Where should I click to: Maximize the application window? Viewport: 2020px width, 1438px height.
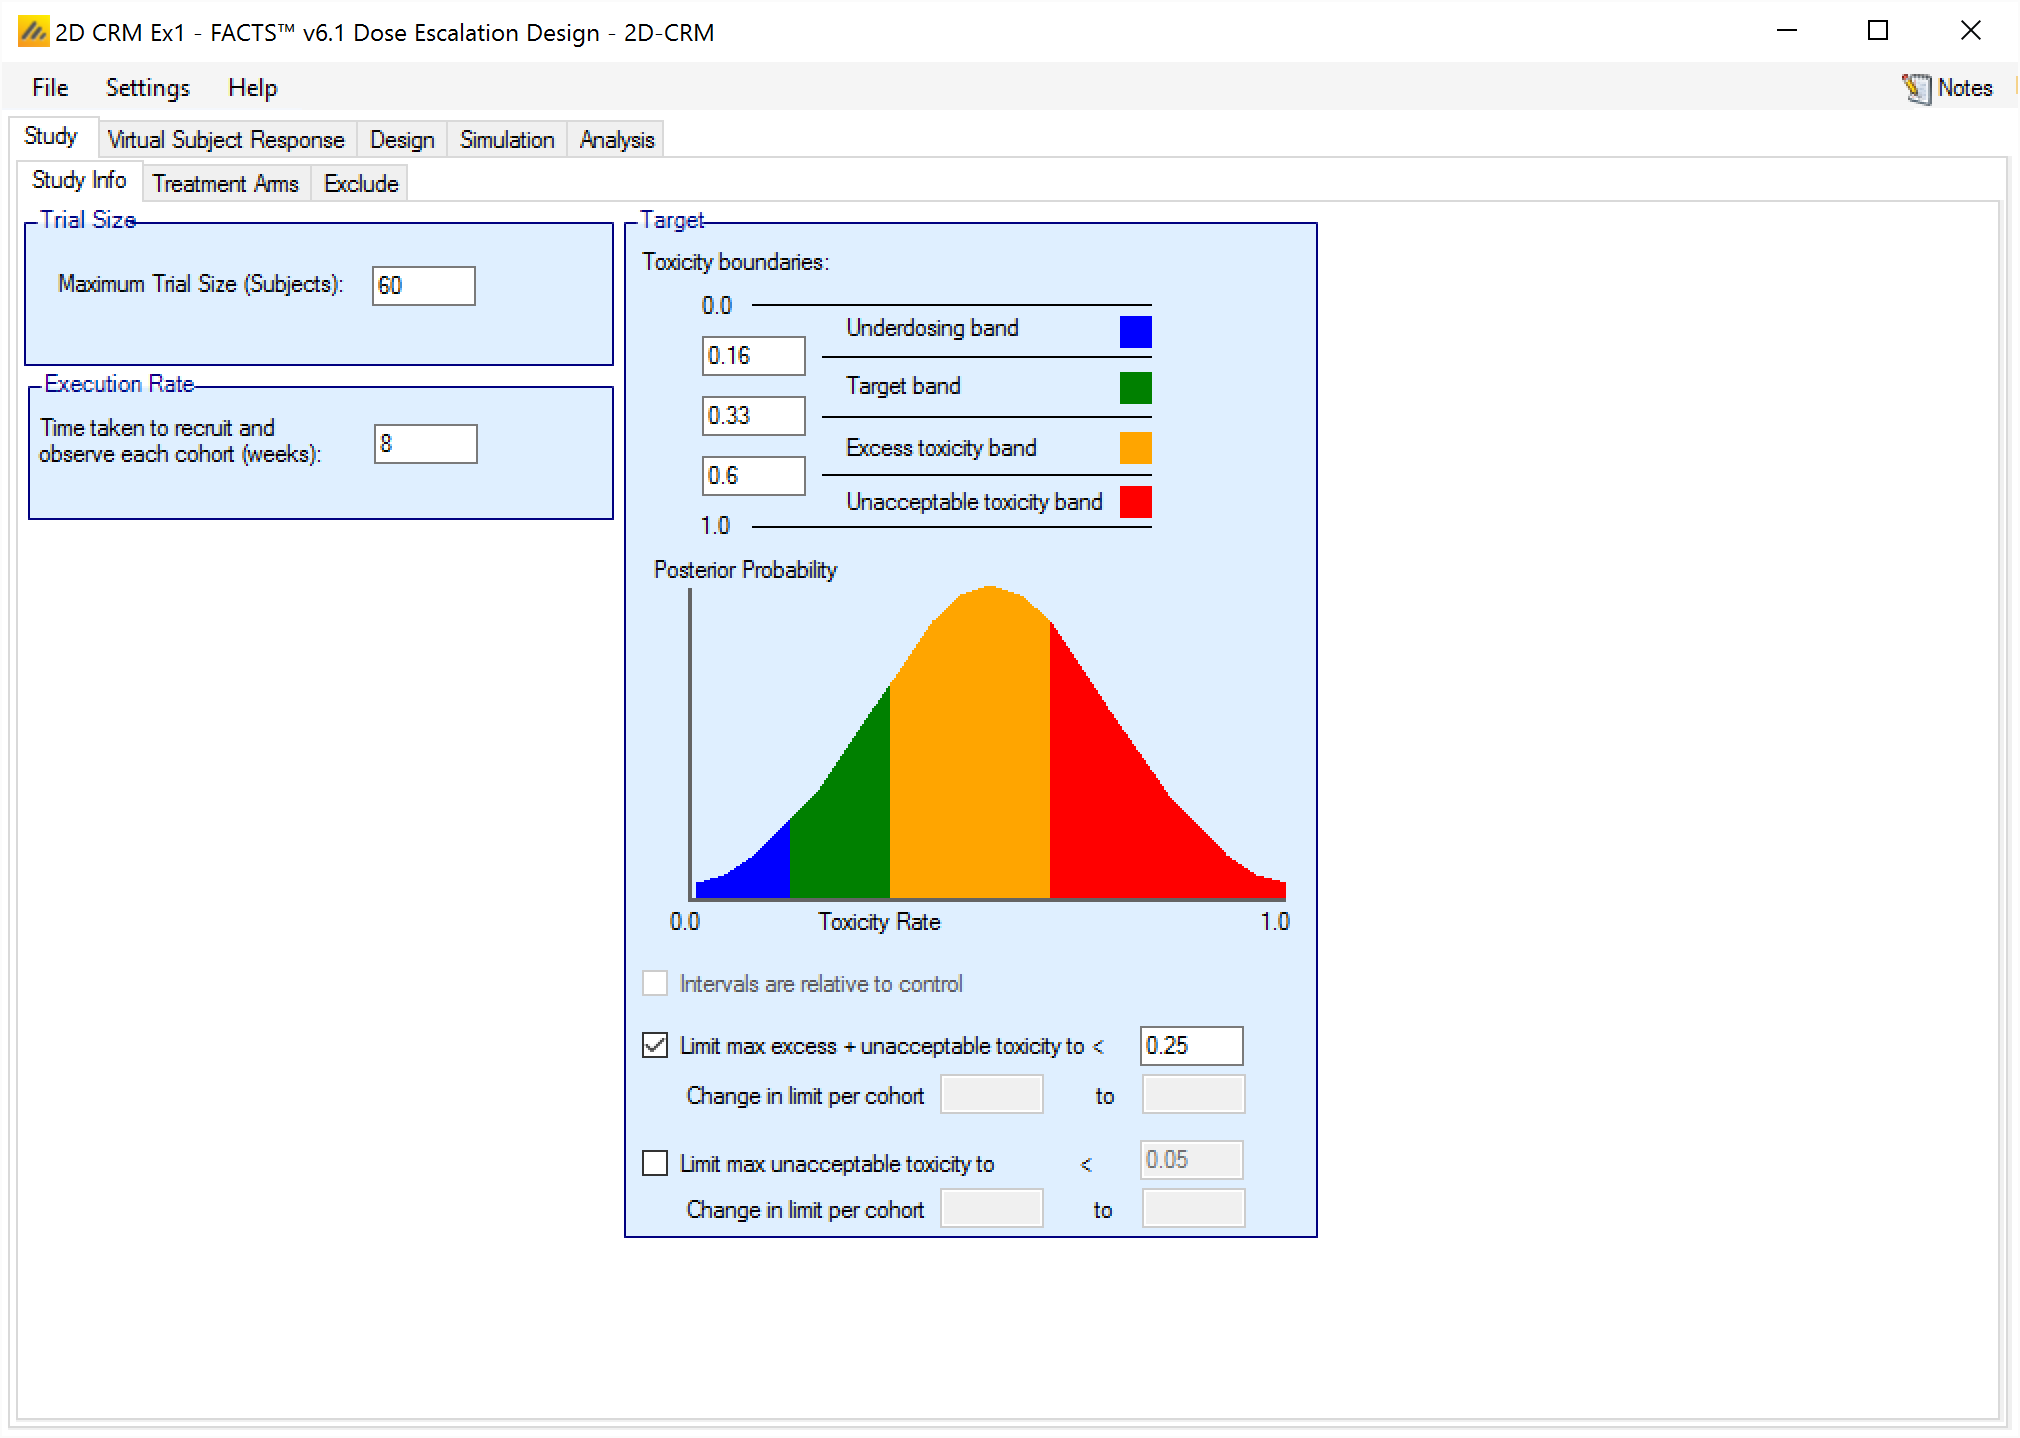click(x=1877, y=31)
